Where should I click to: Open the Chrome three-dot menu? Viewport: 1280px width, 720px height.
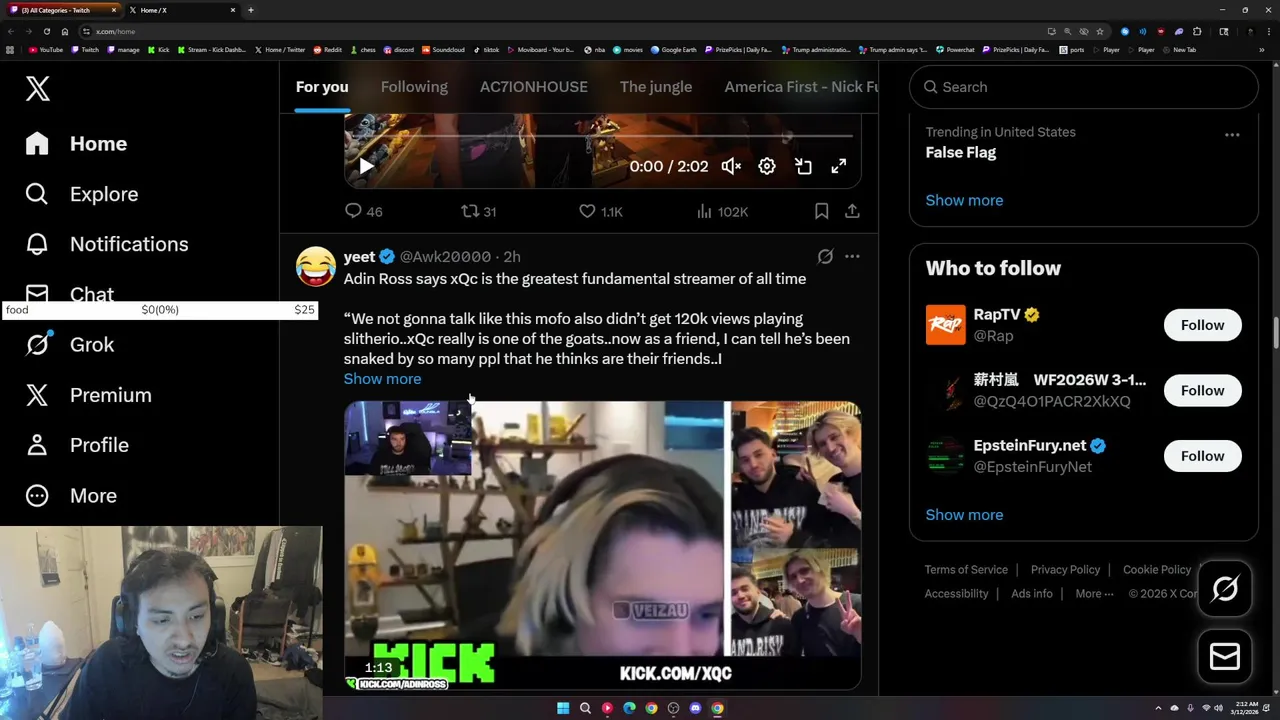coord(1269,31)
